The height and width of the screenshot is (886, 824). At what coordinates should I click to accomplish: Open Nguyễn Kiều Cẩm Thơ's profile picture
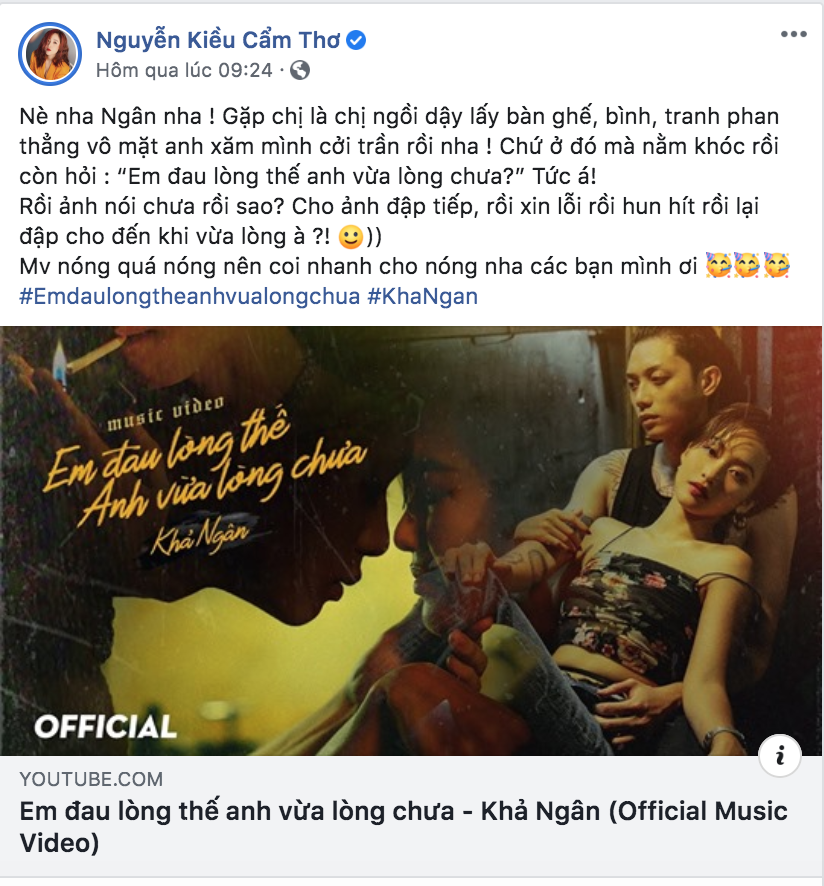point(50,54)
